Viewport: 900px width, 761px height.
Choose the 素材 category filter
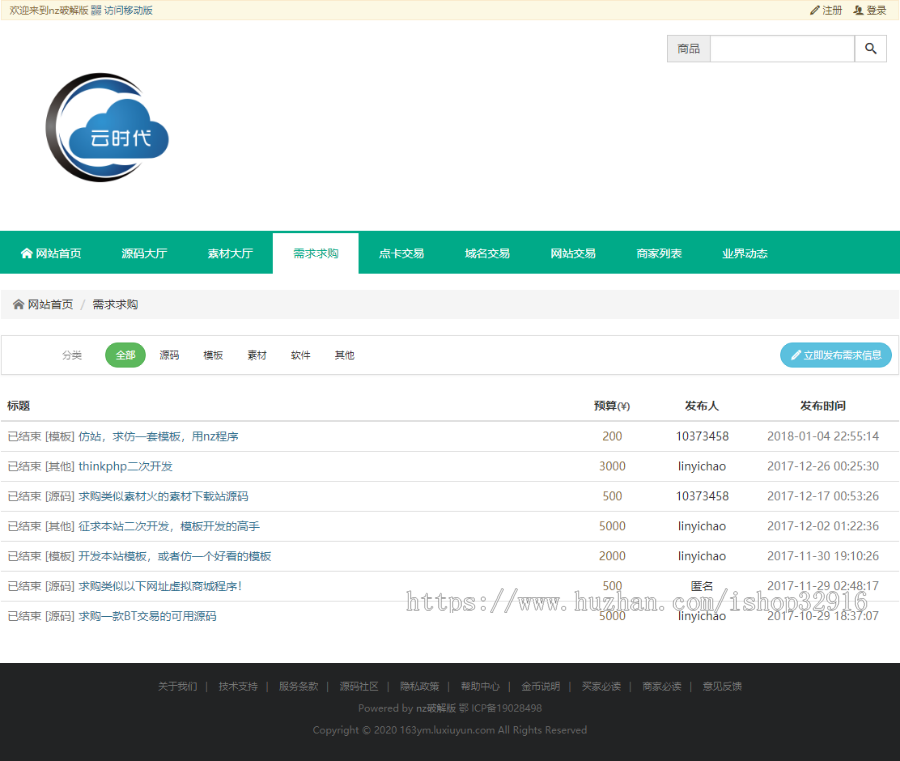click(257, 355)
